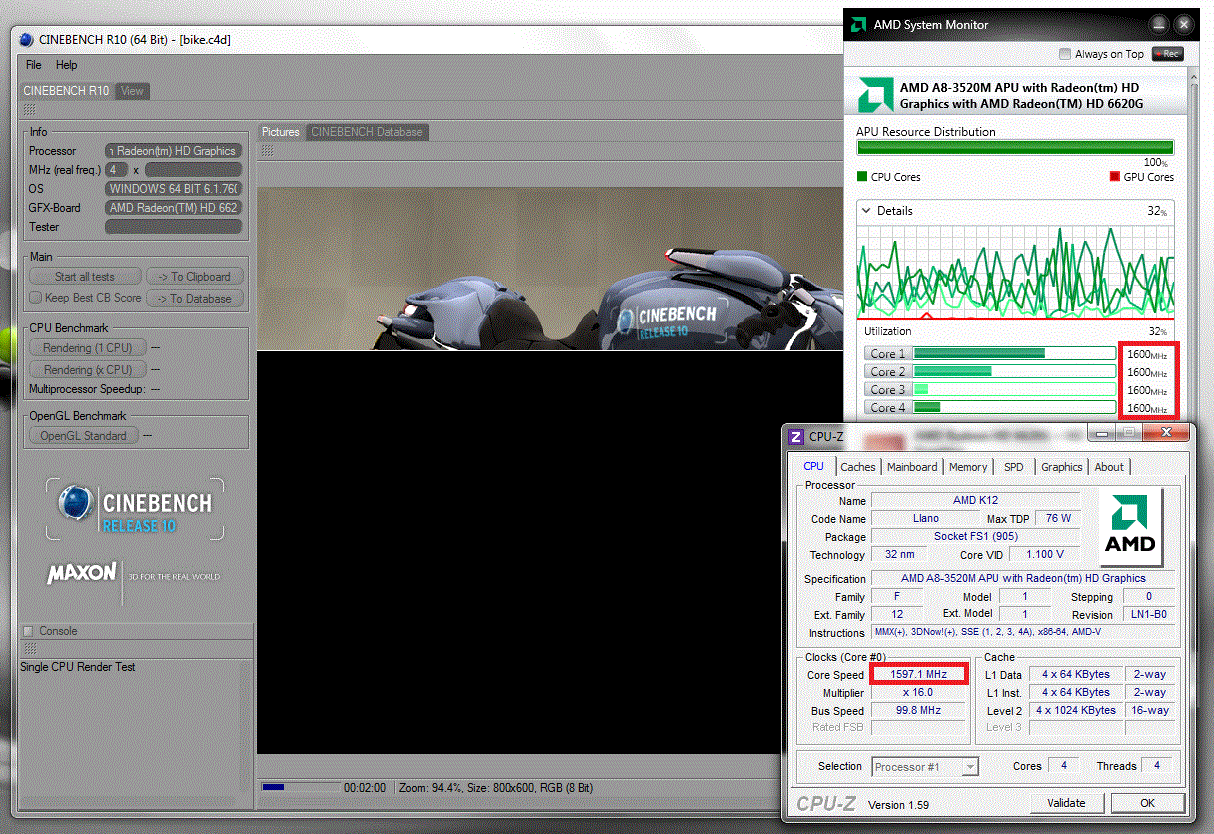The height and width of the screenshot is (834, 1214).
Task: Click Rendering (1 CPU) button
Action: (88, 348)
